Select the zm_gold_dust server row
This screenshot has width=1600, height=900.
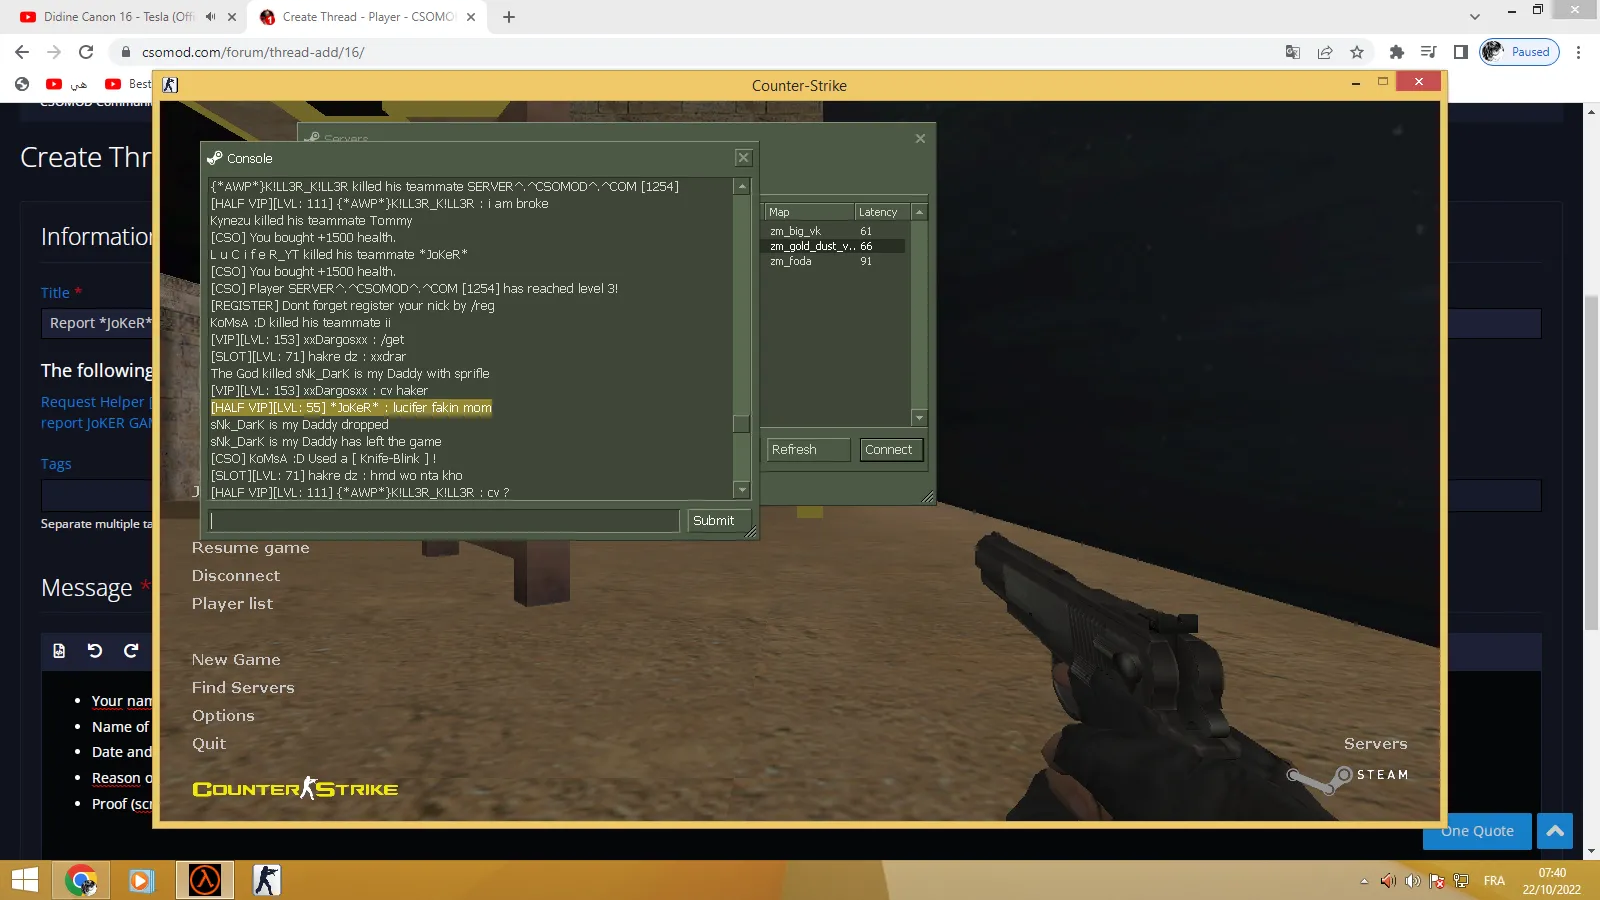(835, 246)
